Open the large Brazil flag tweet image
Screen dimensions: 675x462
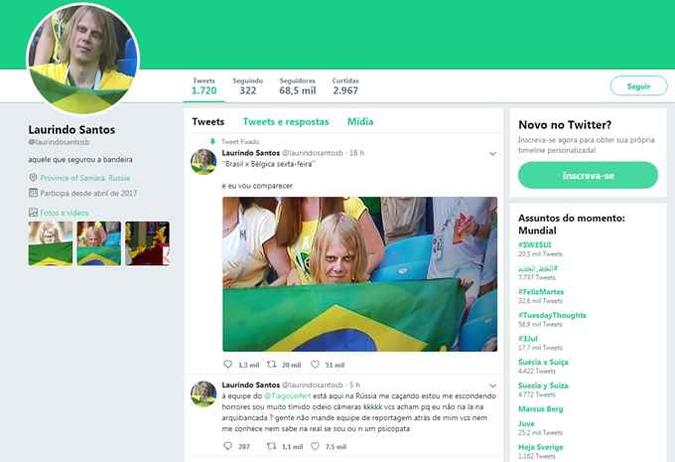360,274
